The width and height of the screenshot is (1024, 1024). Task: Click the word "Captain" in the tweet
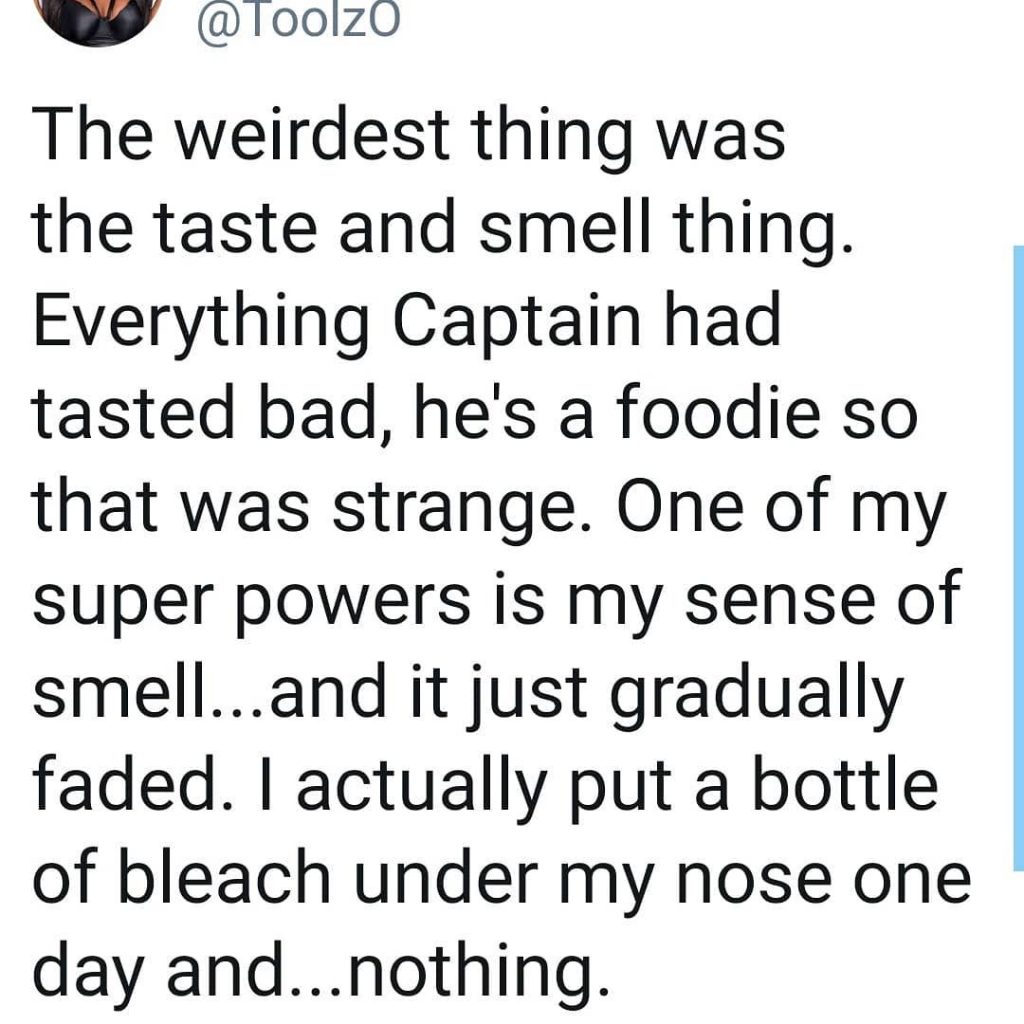(x=517, y=325)
